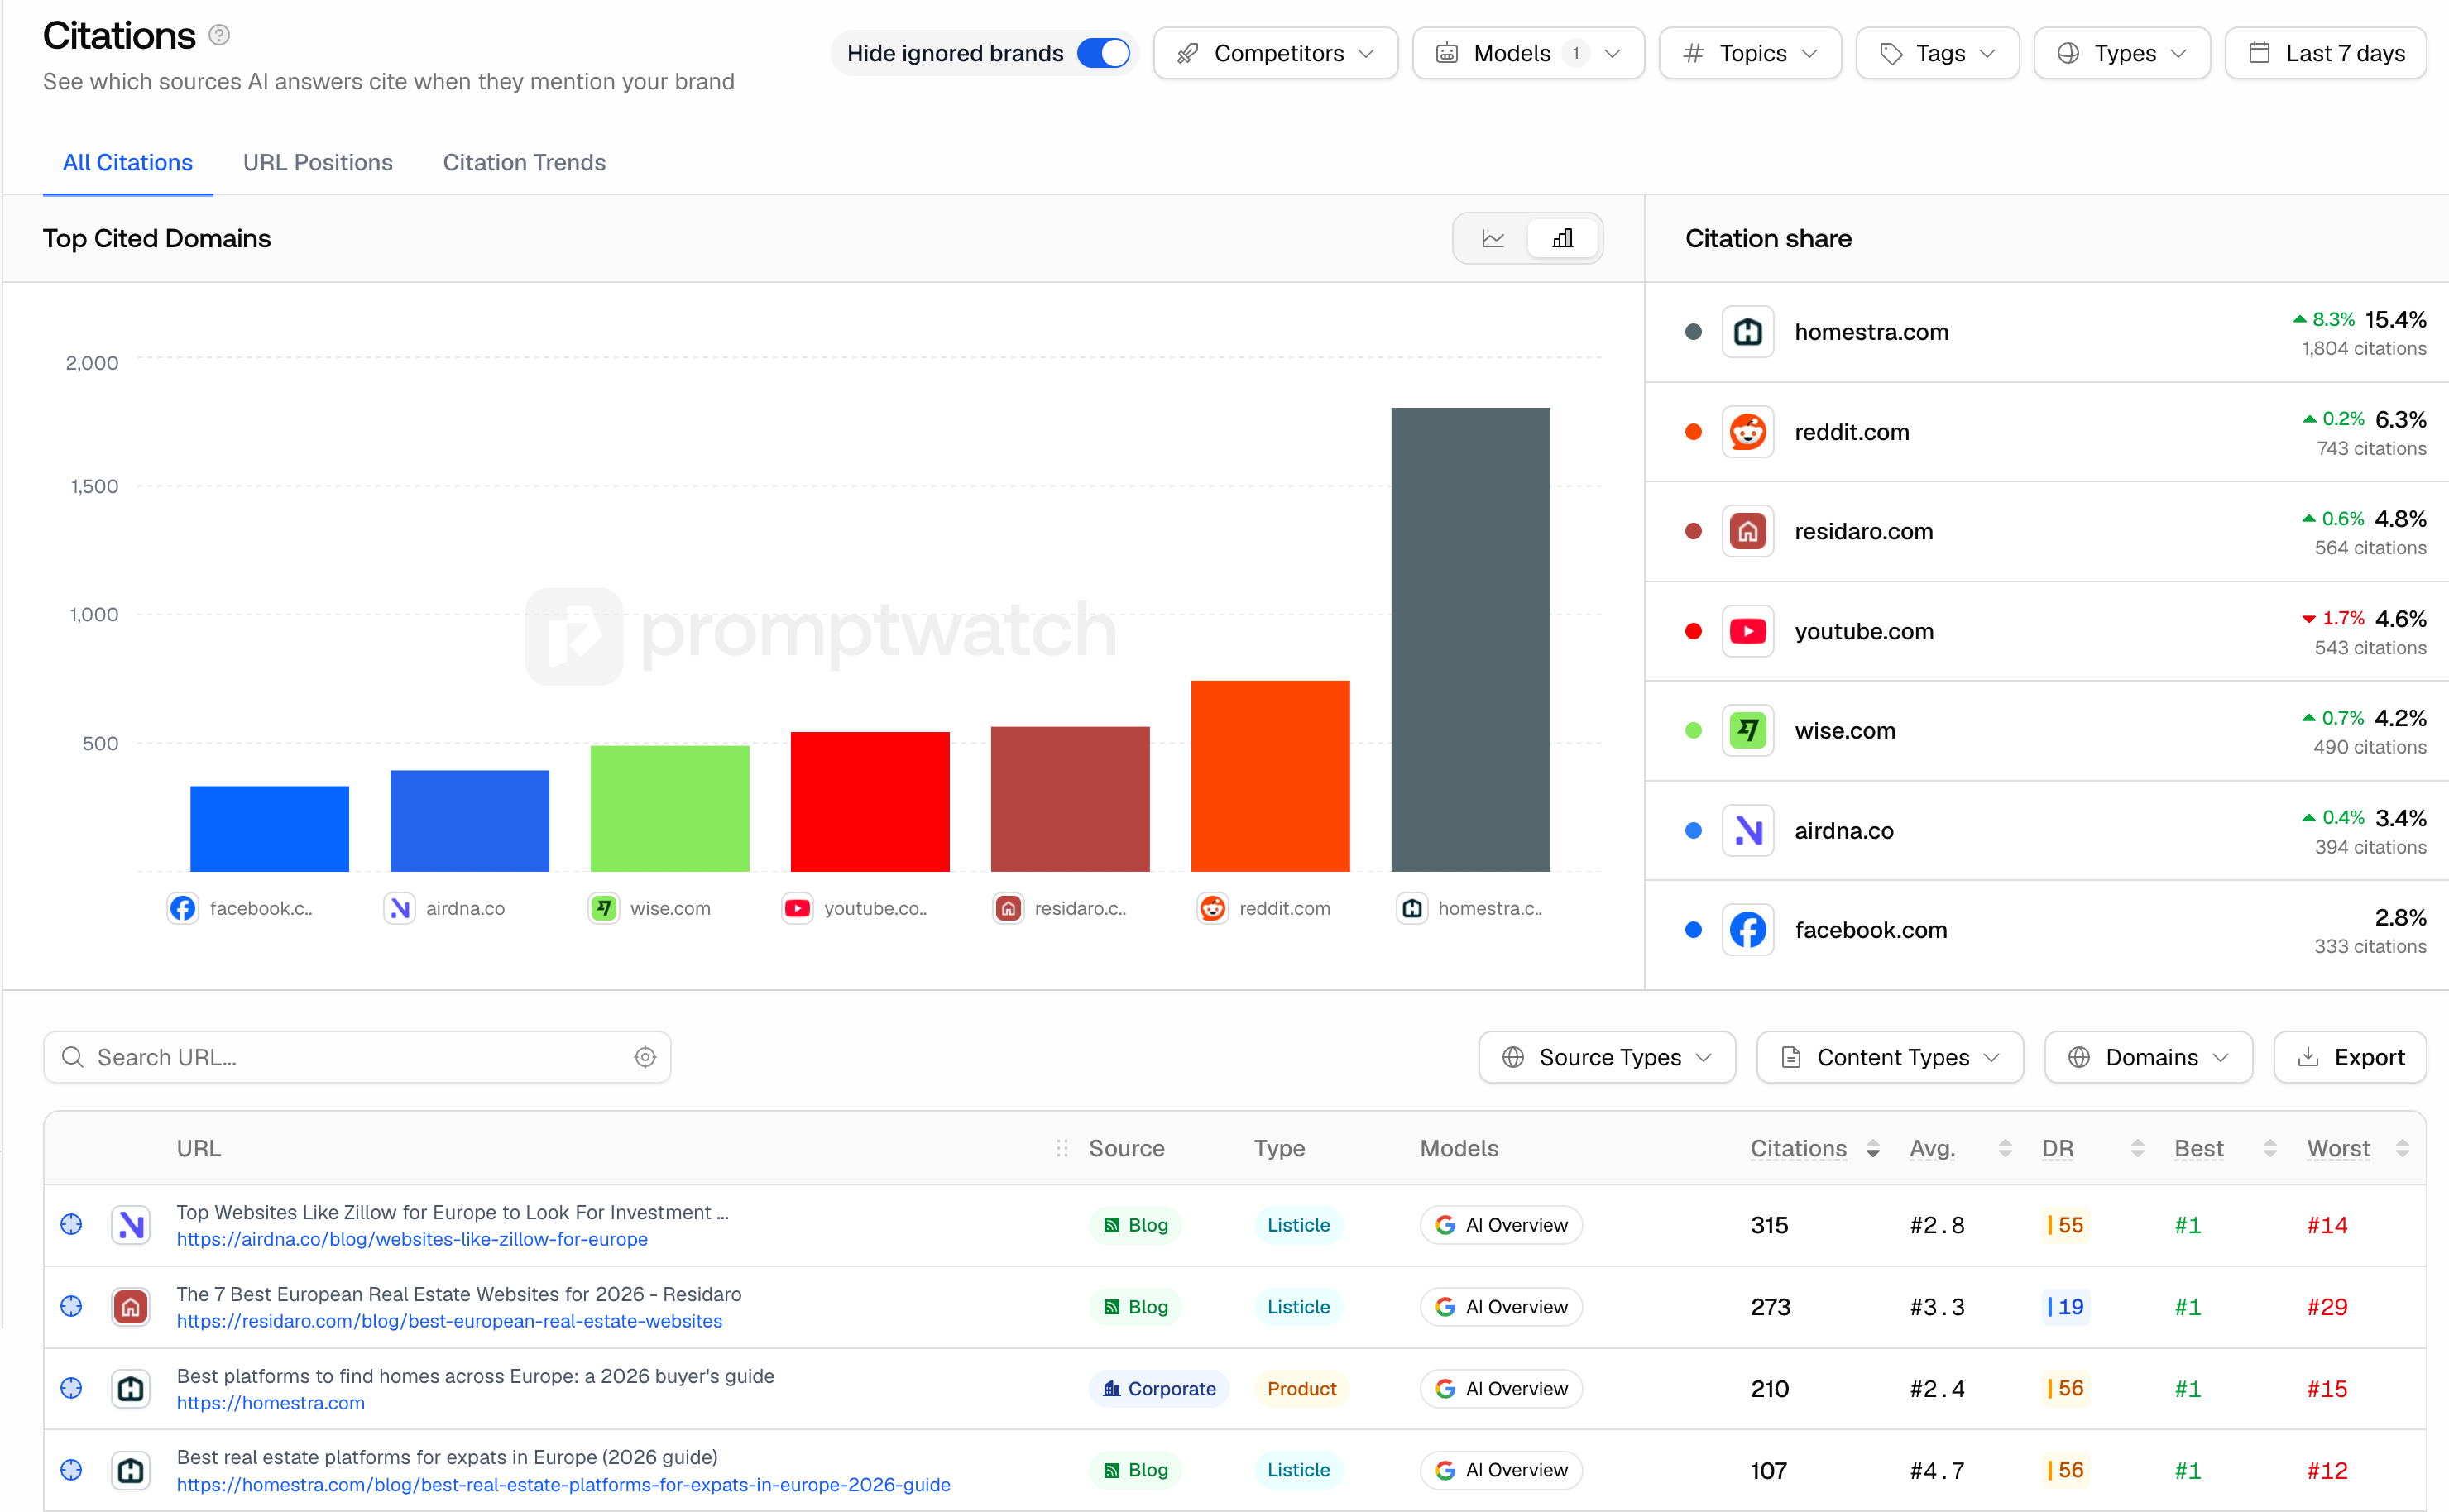Viewport: 2449px width, 1512px height.
Task: Open the Types filter dropdown
Action: tap(2121, 53)
